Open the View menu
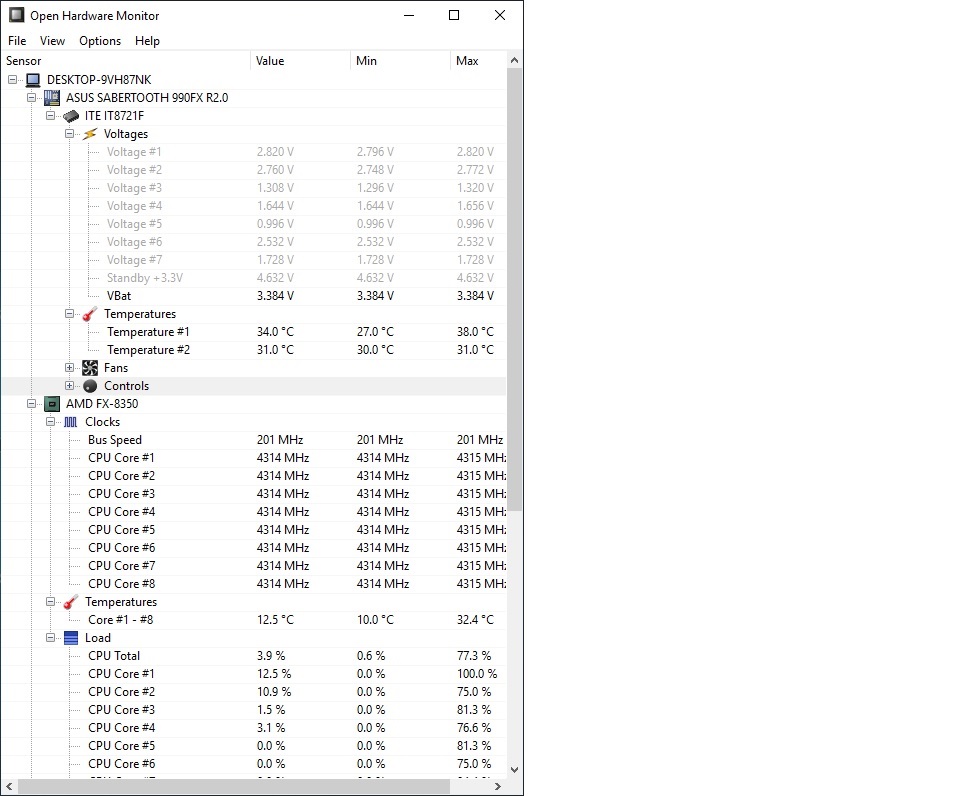960x796 pixels. pyautogui.click(x=52, y=40)
